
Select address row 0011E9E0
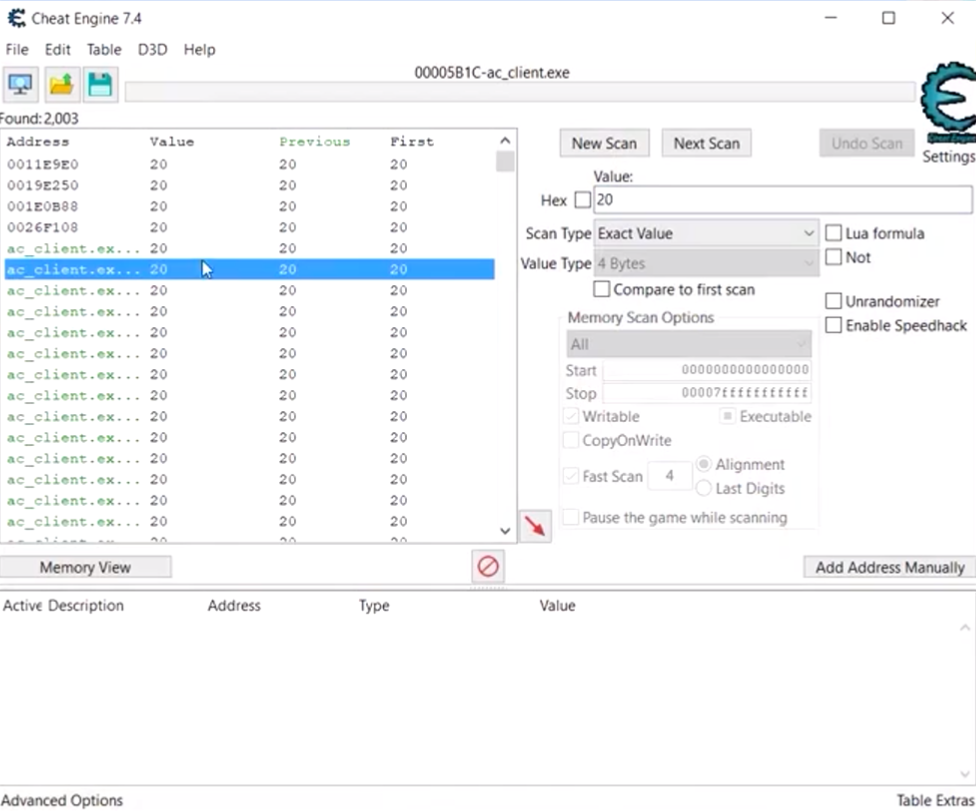pos(43,164)
